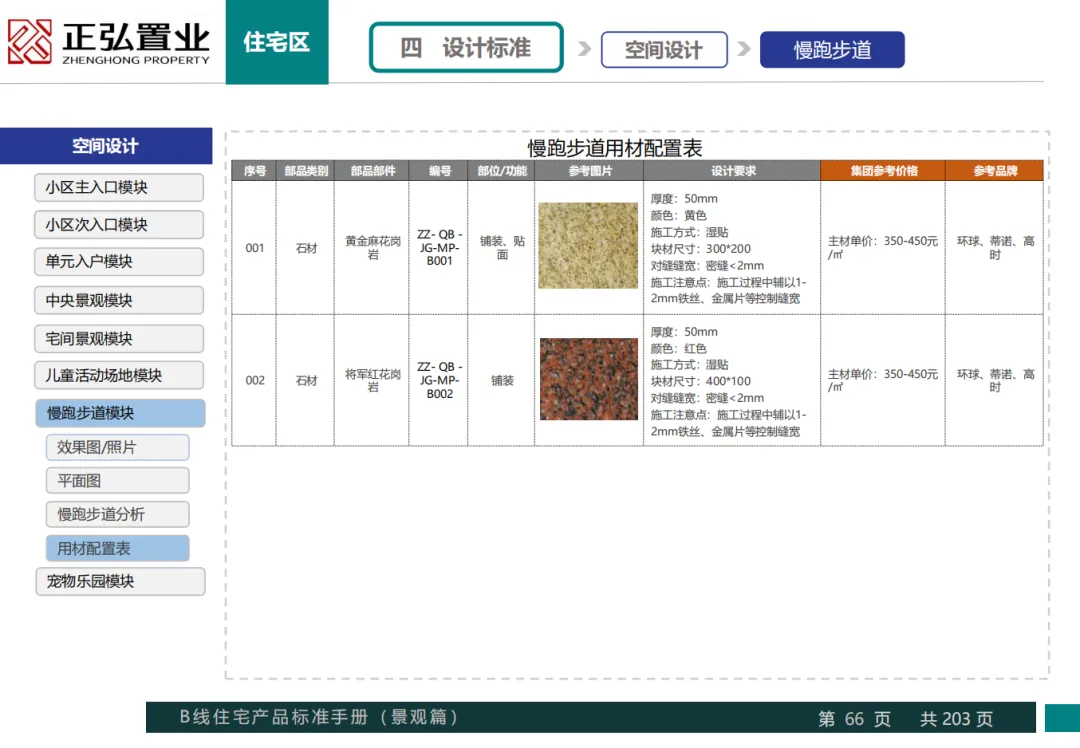
Task: Click the 001 row number cell
Action: (x=255, y=248)
